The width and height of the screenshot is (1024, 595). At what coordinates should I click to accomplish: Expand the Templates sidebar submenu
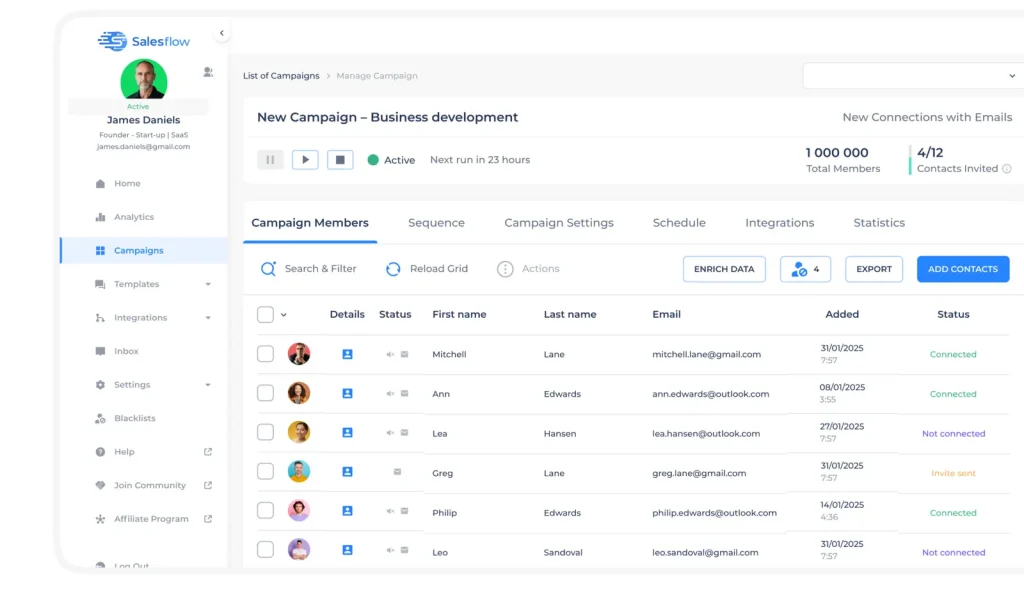208,285
